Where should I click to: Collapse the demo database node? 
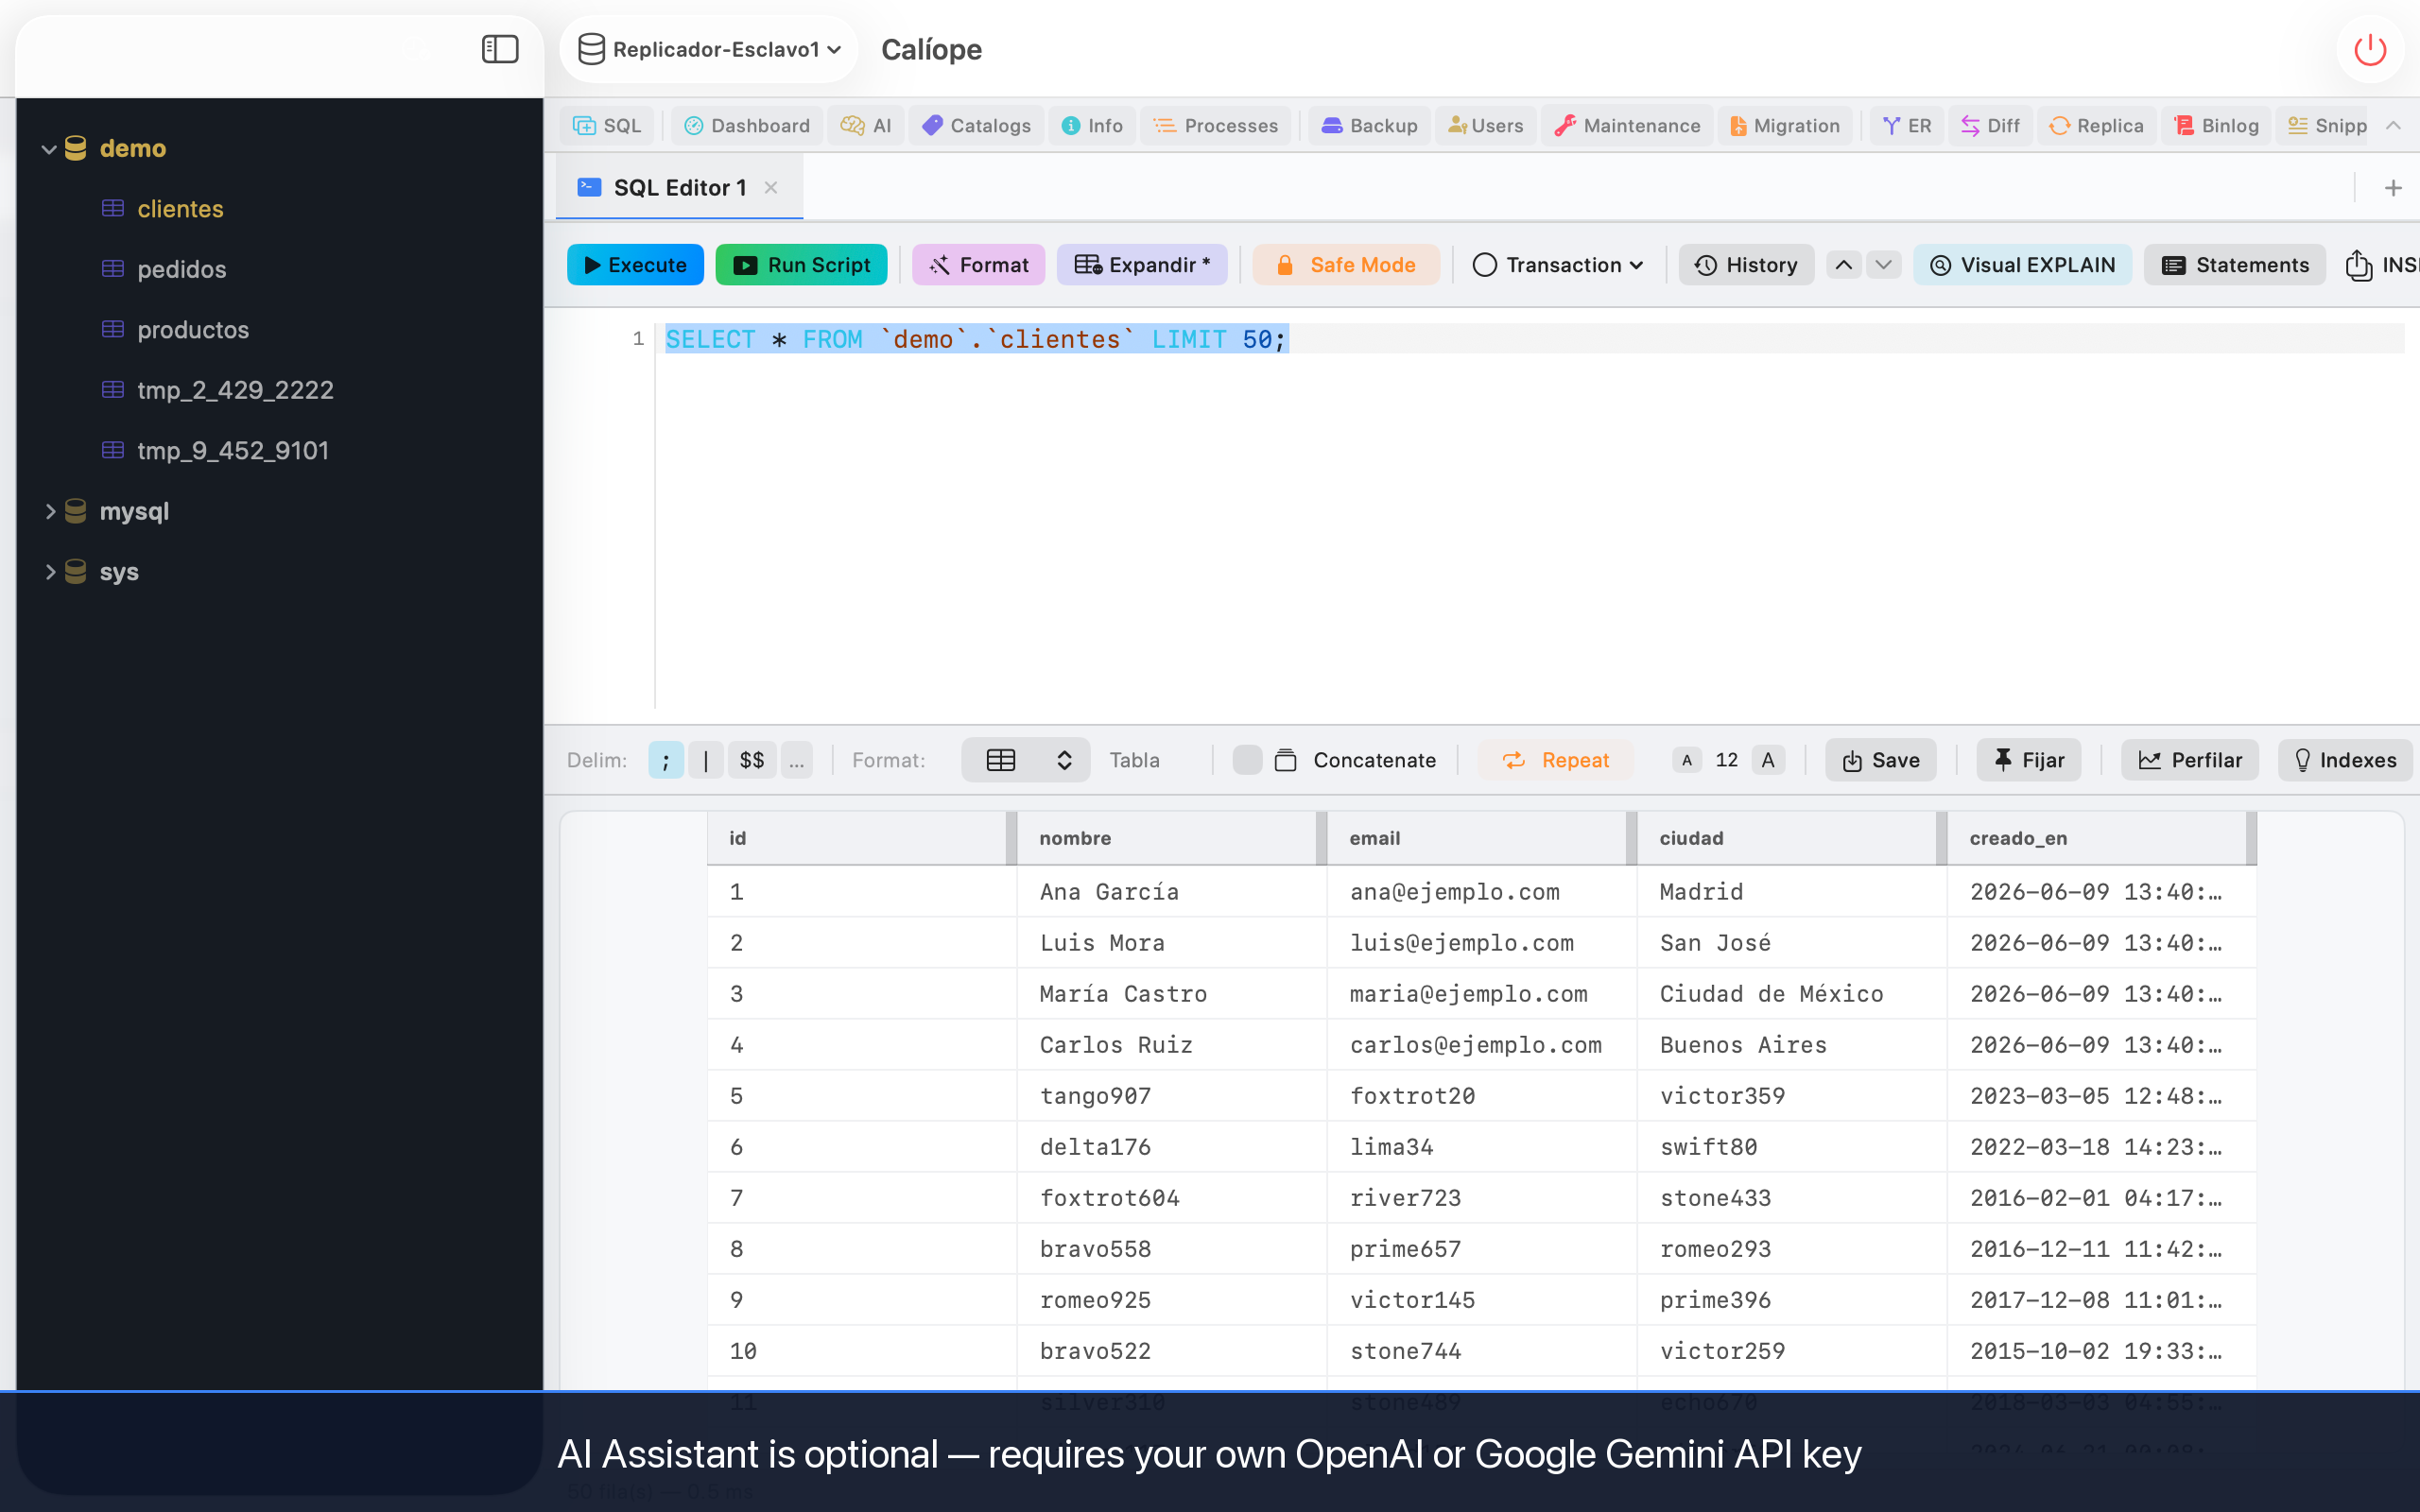coord(48,149)
